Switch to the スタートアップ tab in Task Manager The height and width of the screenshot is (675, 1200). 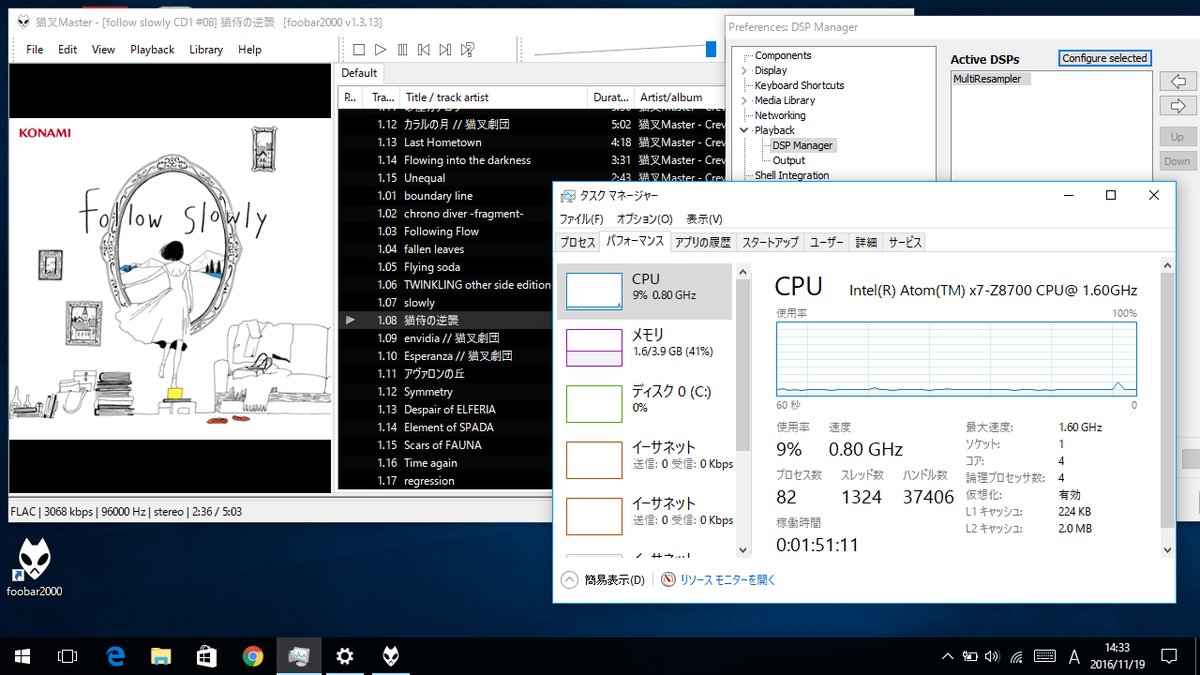(770, 242)
